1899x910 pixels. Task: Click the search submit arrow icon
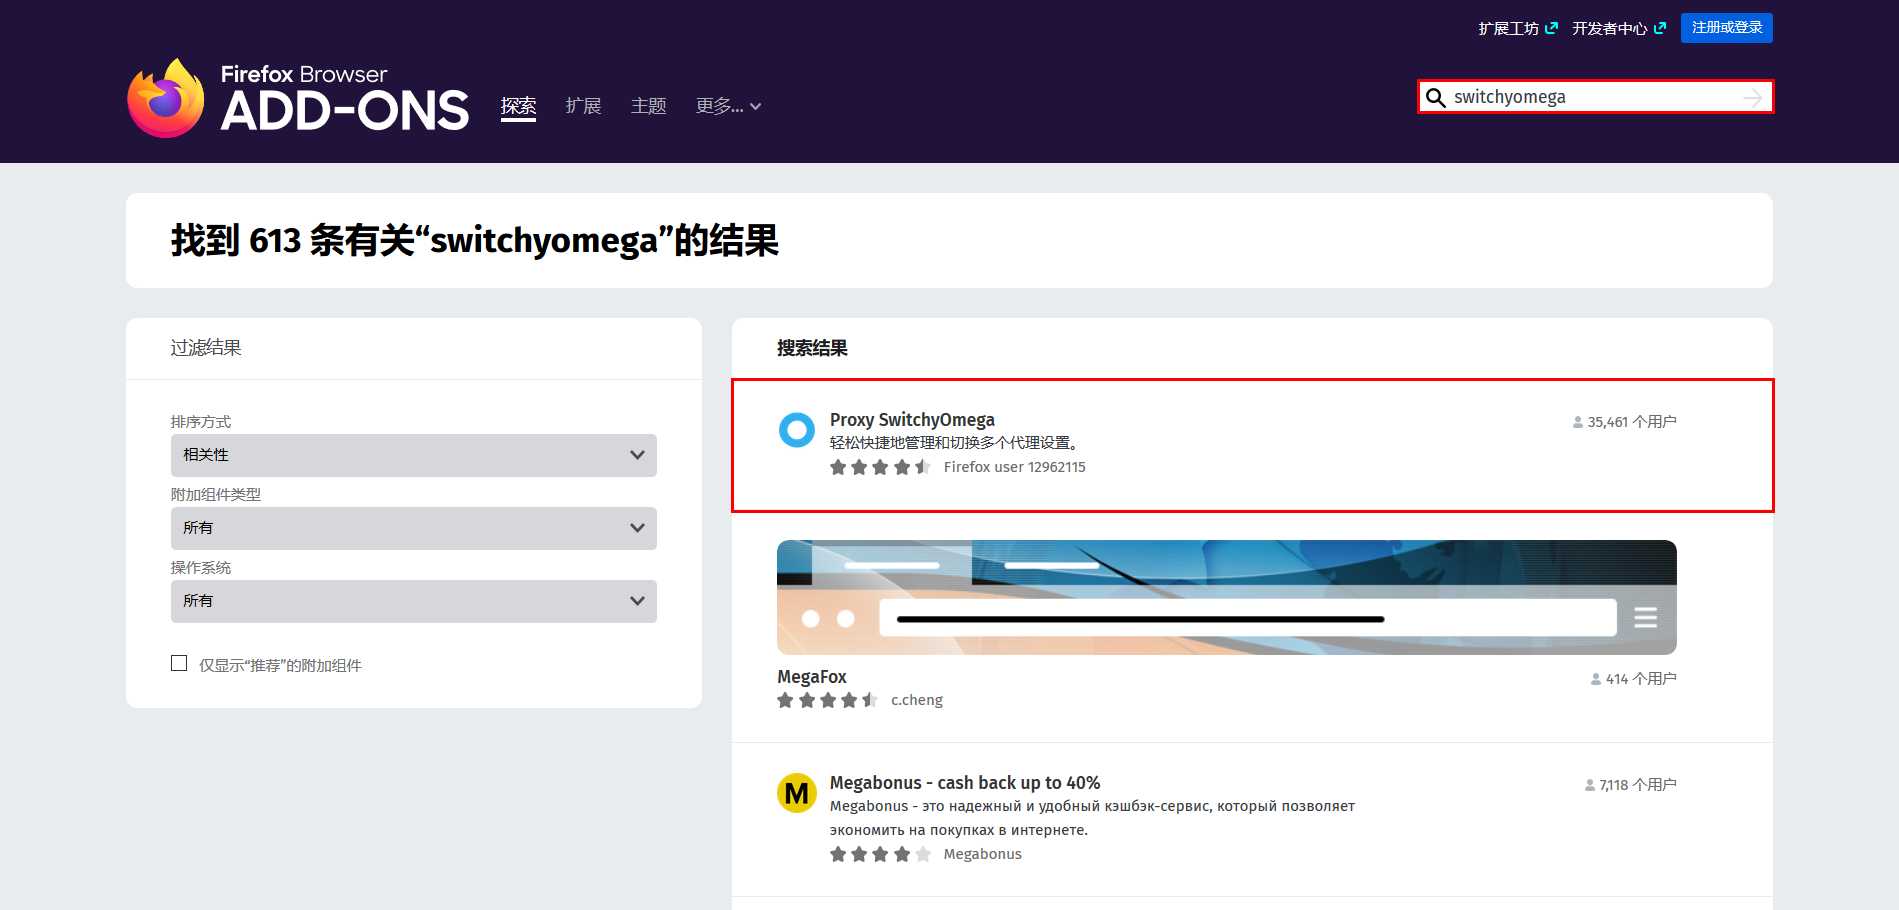(x=1753, y=97)
